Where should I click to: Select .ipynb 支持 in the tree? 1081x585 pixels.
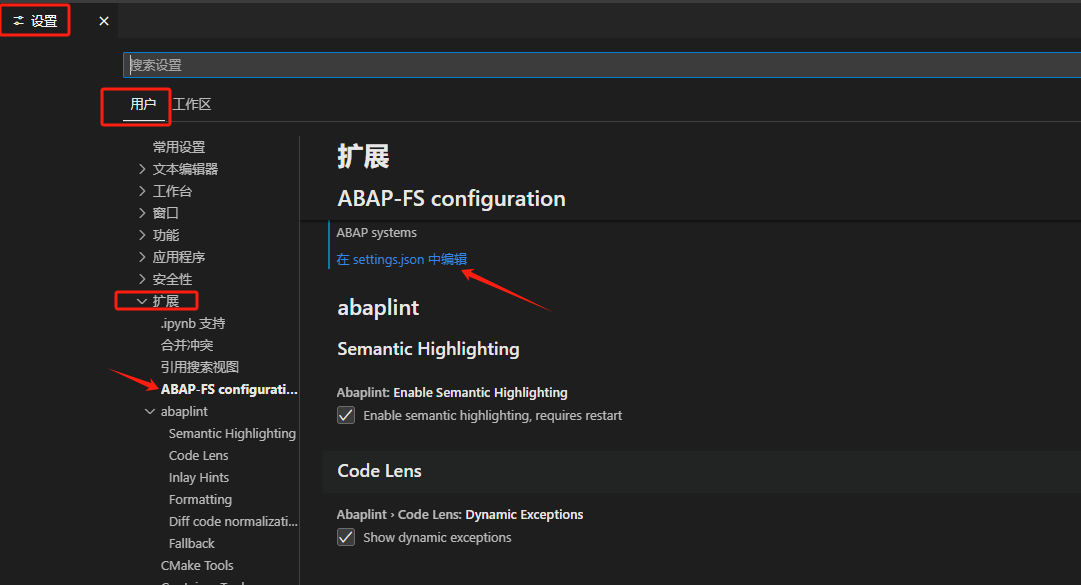coord(193,323)
